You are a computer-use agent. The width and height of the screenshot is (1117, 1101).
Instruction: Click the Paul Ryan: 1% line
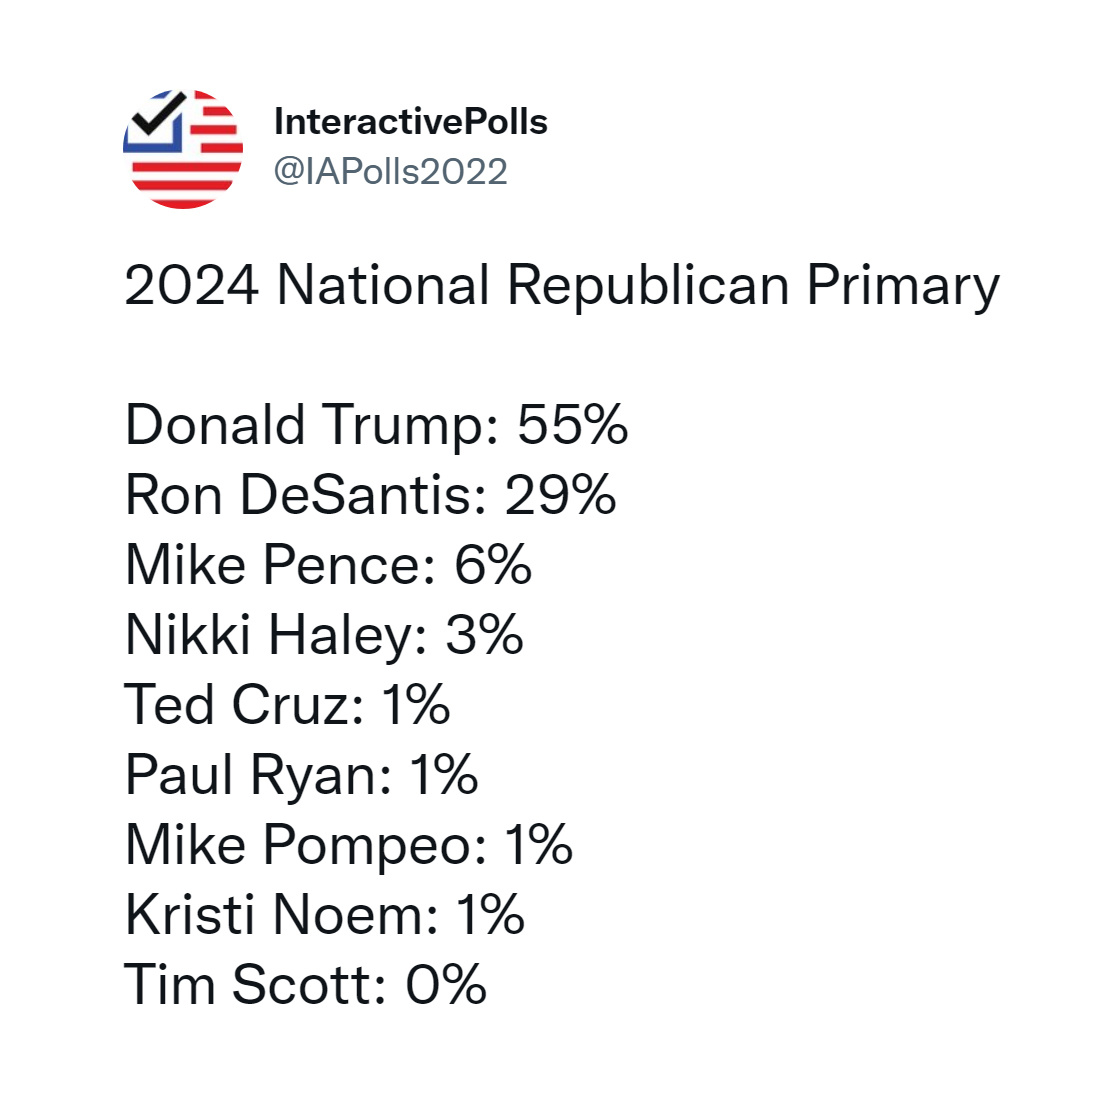301,774
